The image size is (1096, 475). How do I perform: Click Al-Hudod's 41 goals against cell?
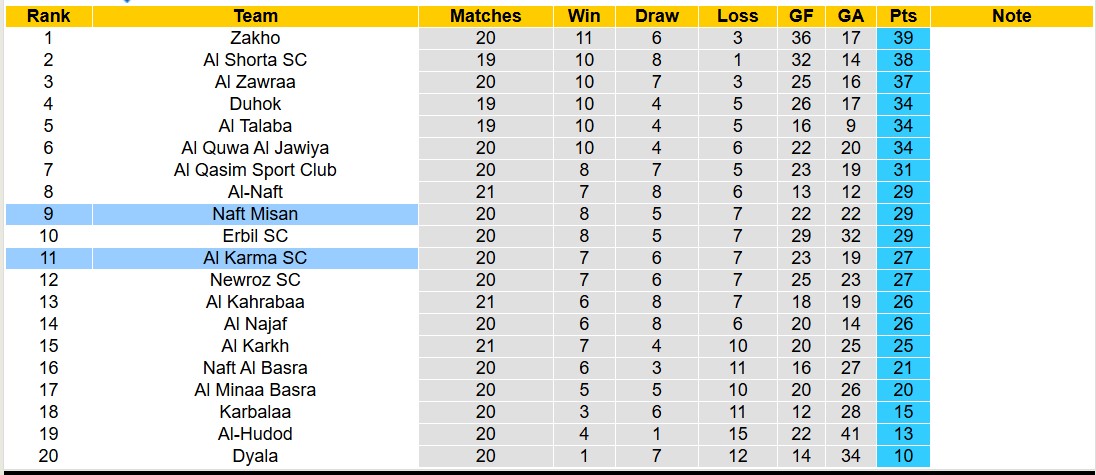click(851, 434)
